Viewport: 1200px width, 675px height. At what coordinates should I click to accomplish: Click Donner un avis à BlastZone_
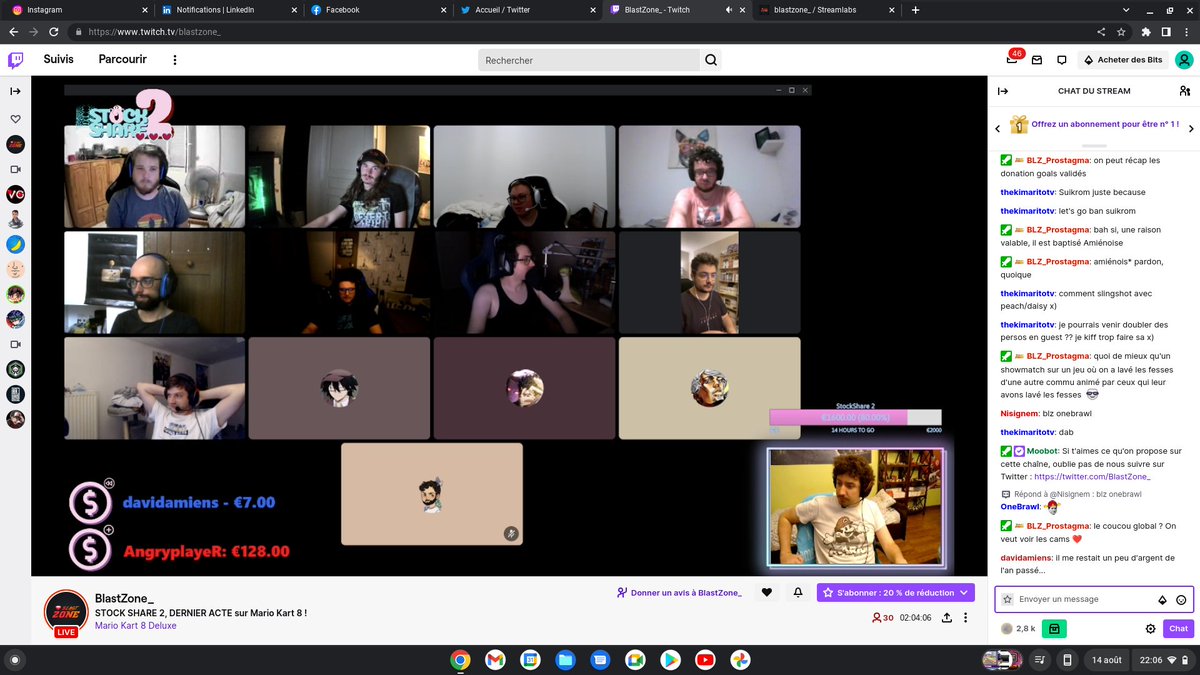[x=680, y=592]
